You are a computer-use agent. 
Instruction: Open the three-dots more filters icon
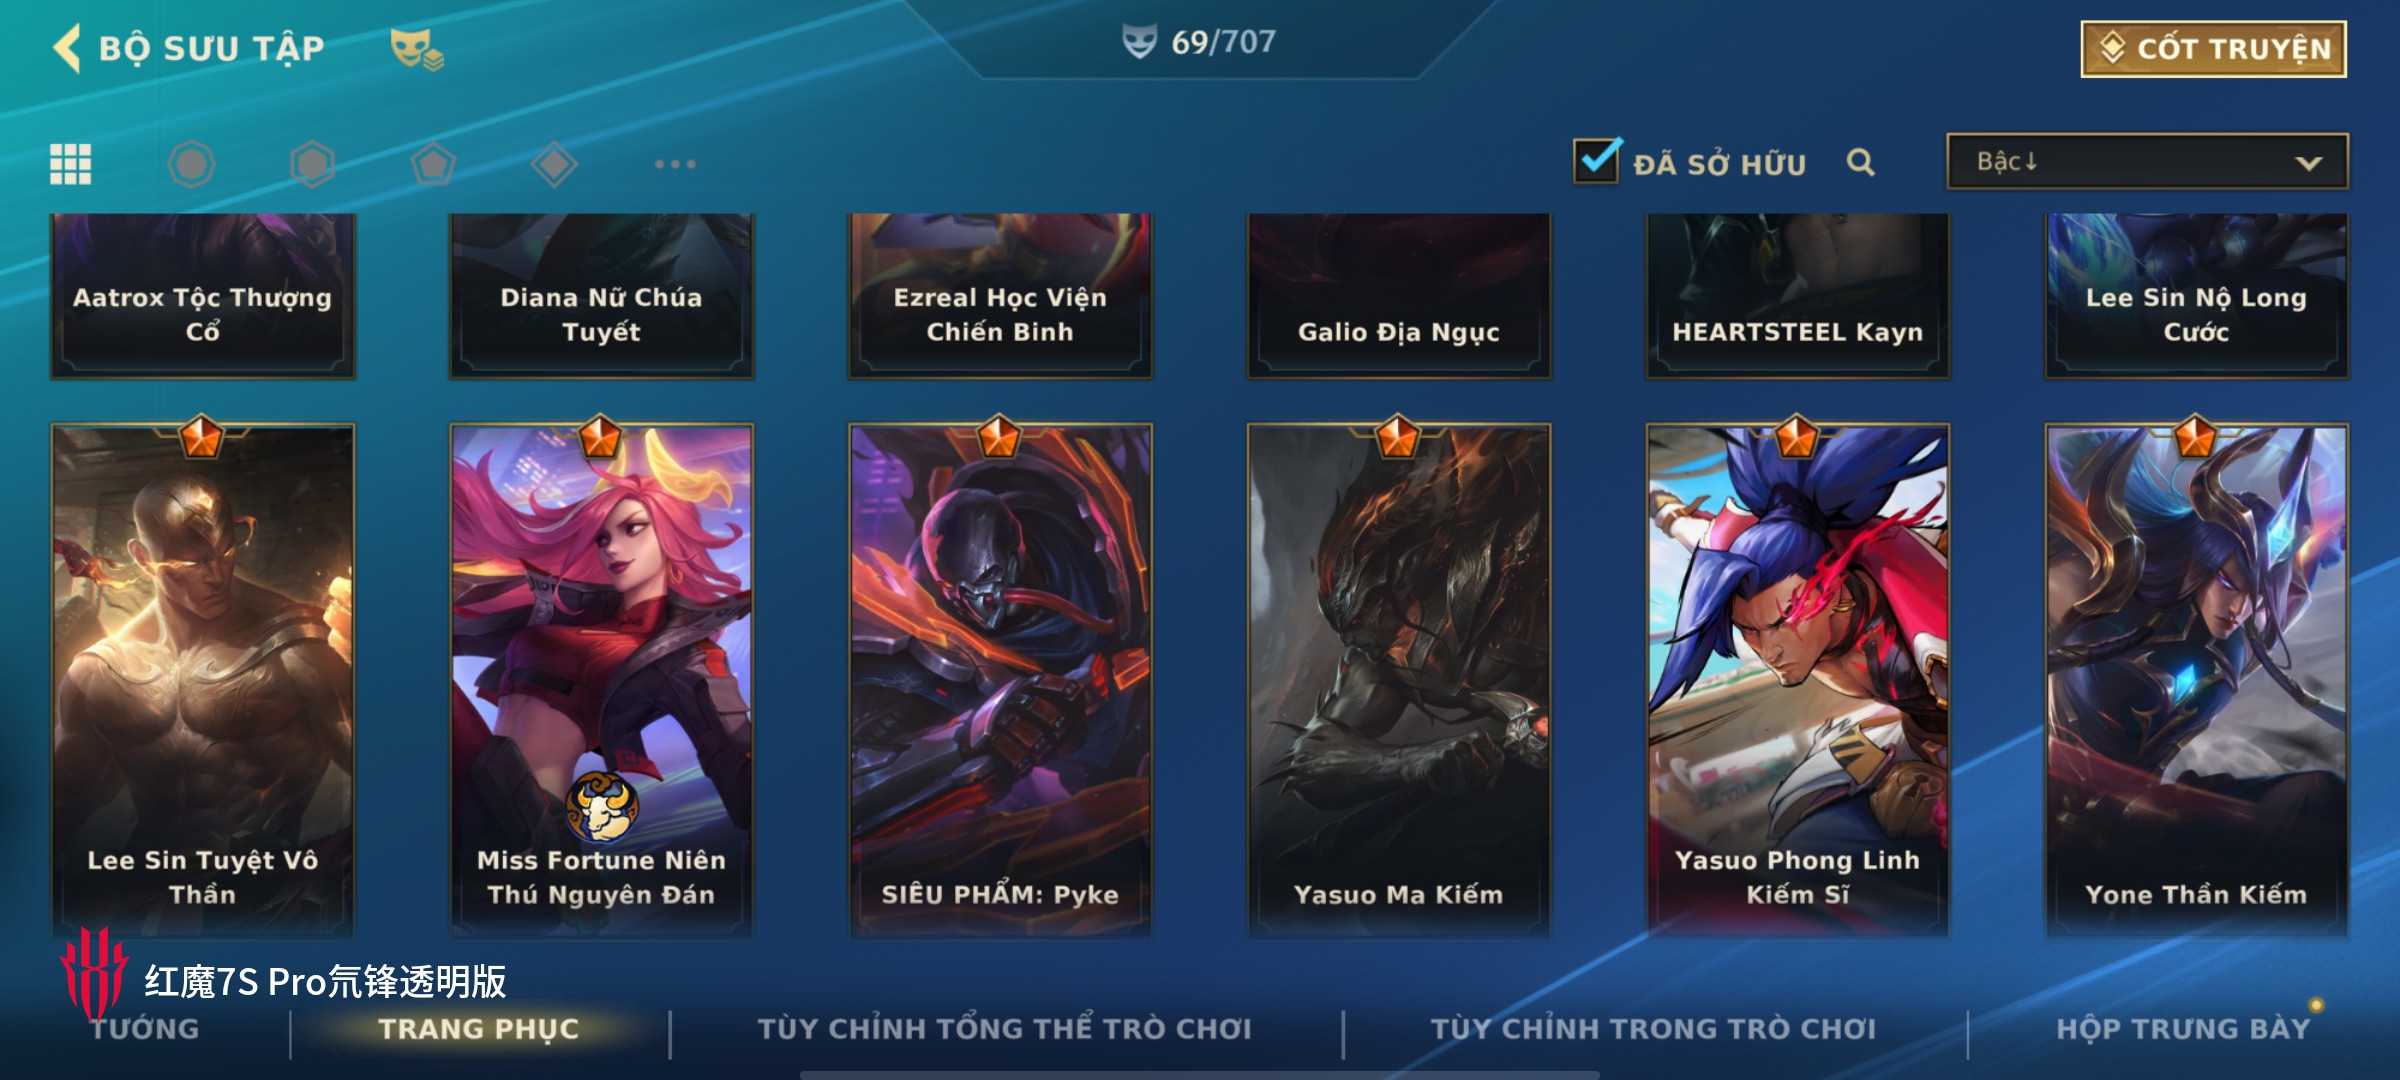coord(675,164)
